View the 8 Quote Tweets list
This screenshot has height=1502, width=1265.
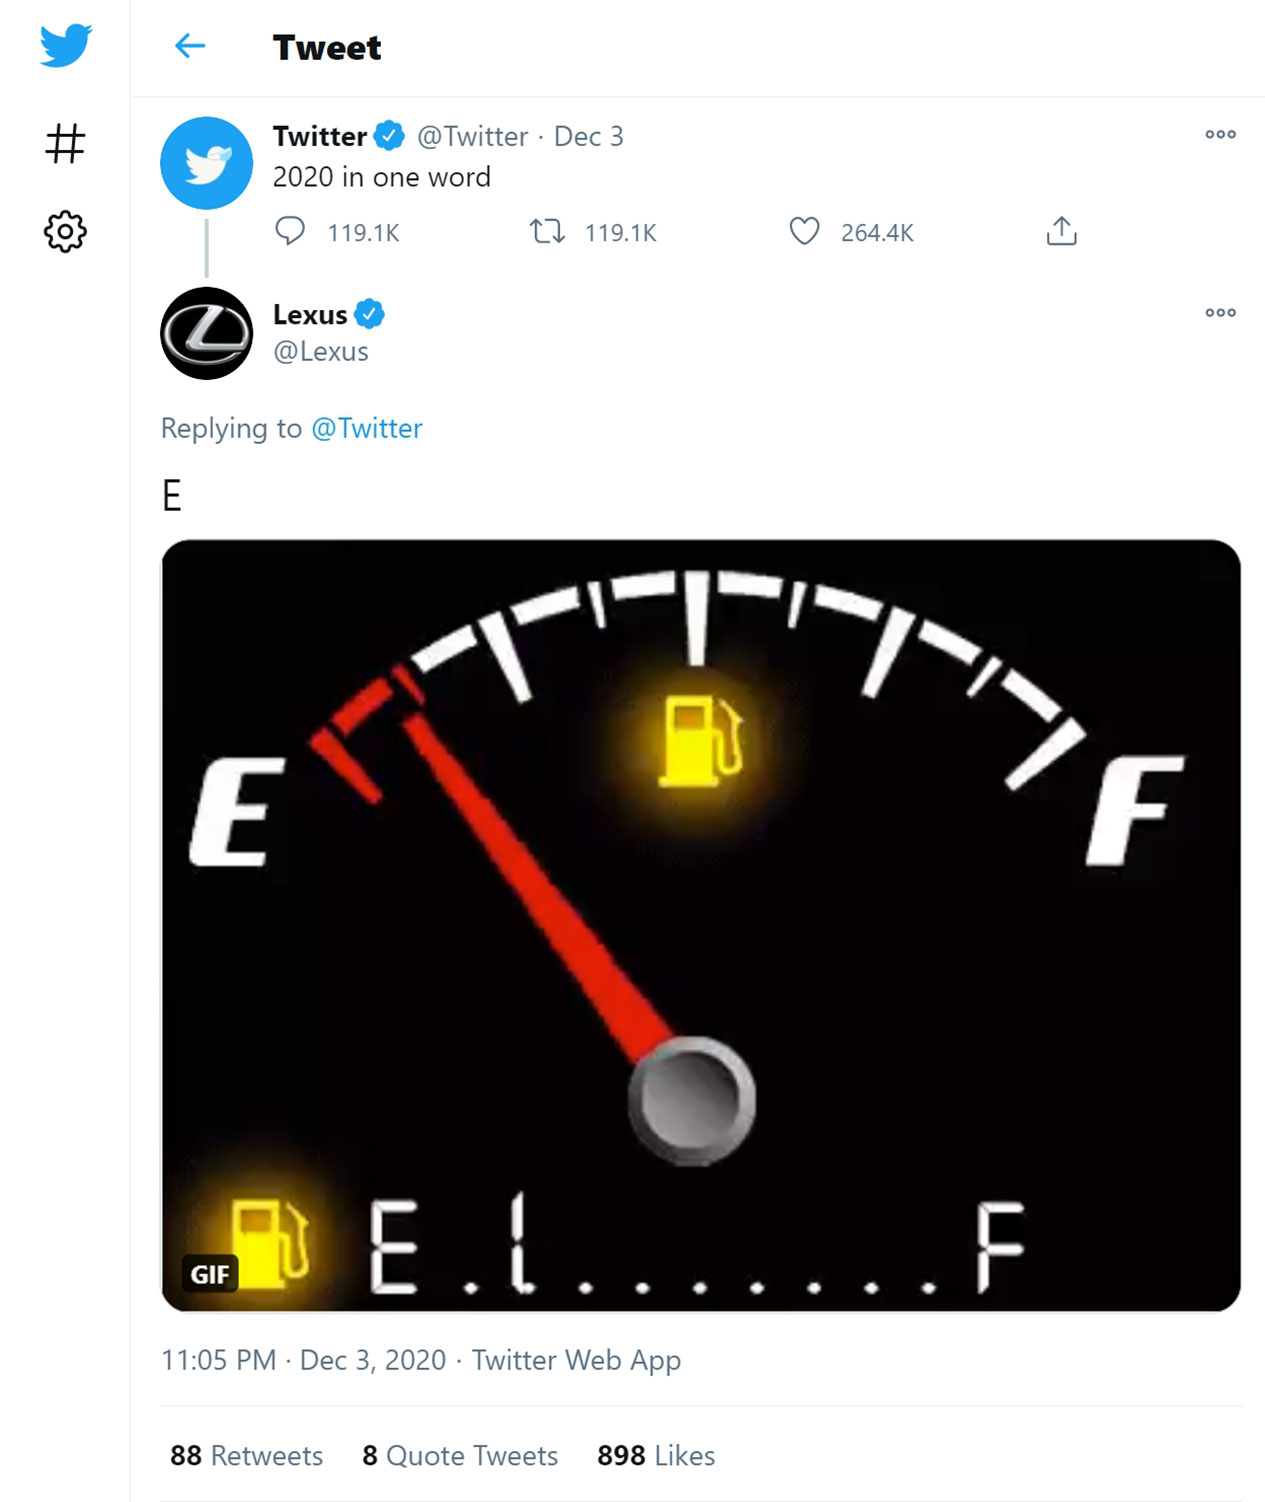click(460, 1455)
